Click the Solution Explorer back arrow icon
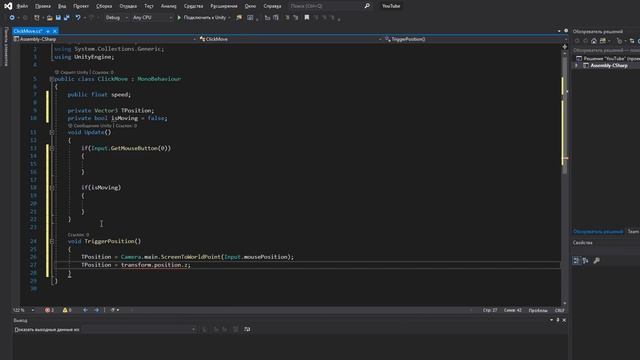Screen dimensions: 640x360 577,41
